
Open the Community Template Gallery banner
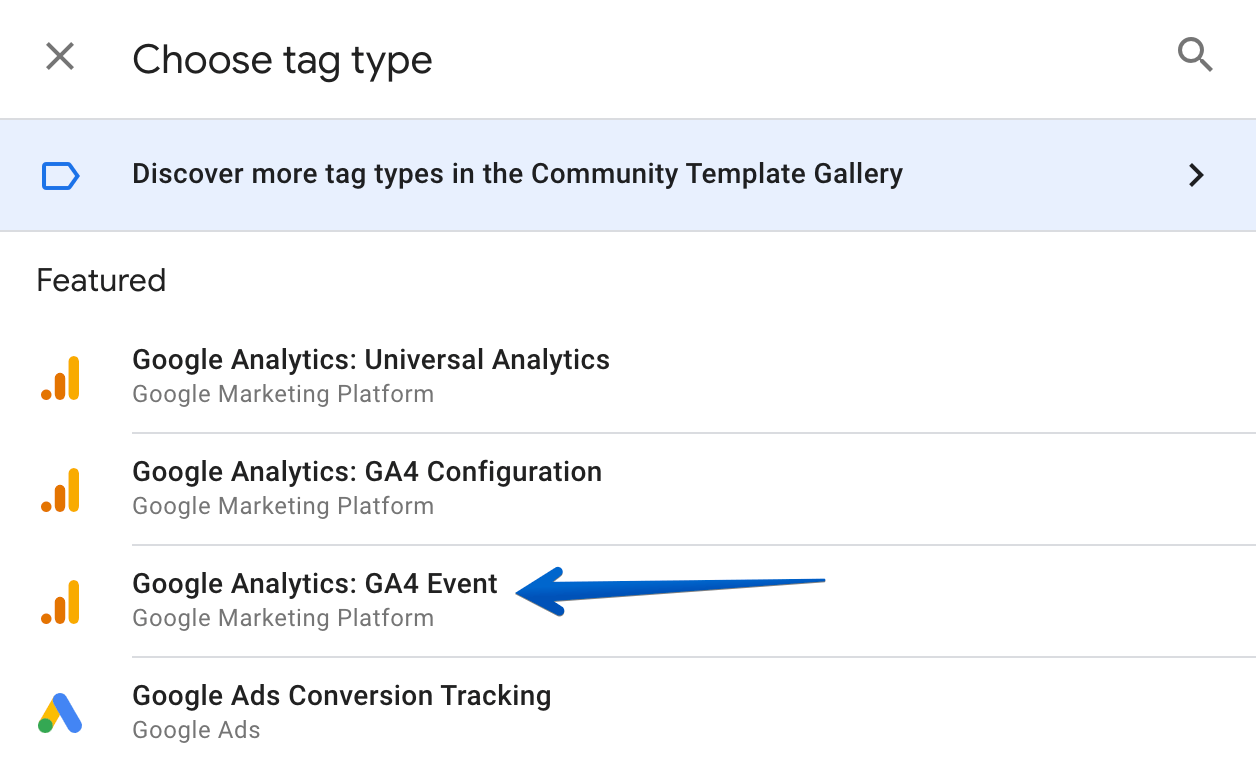pyautogui.click(x=628, y=175)
